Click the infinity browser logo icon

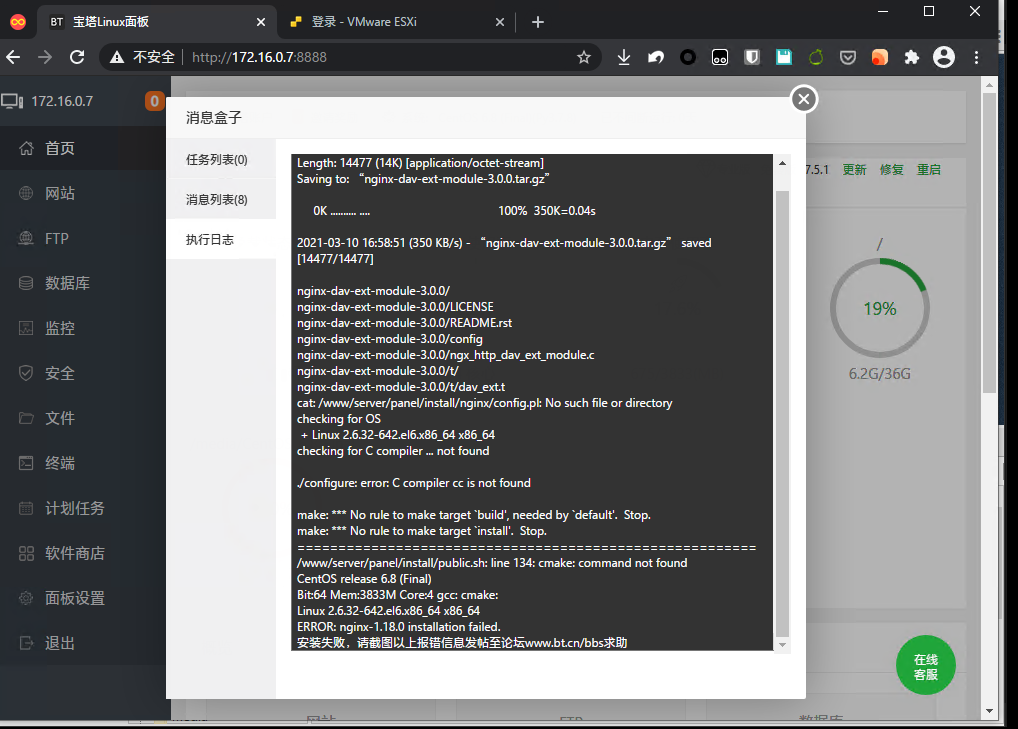click(x=18, y=22)
